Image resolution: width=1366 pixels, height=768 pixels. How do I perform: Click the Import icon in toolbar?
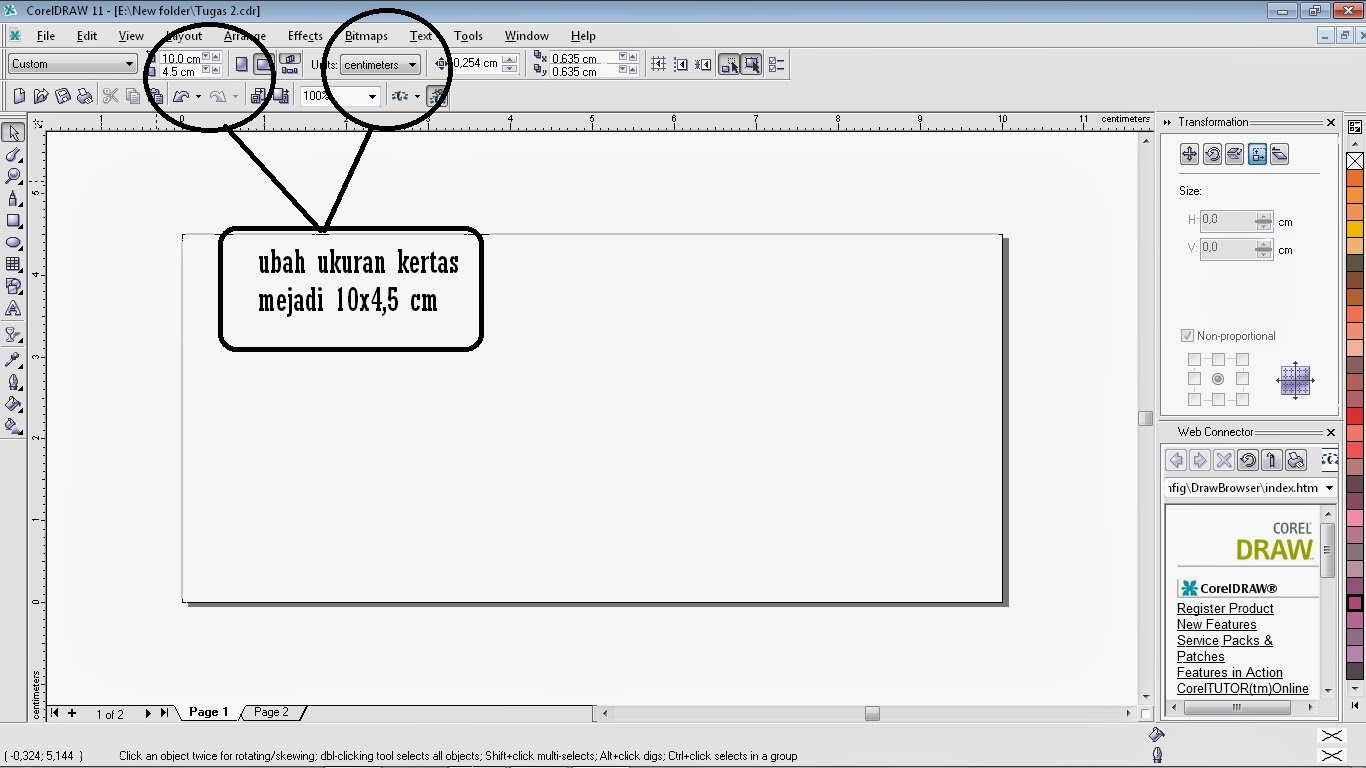[258, 96]
